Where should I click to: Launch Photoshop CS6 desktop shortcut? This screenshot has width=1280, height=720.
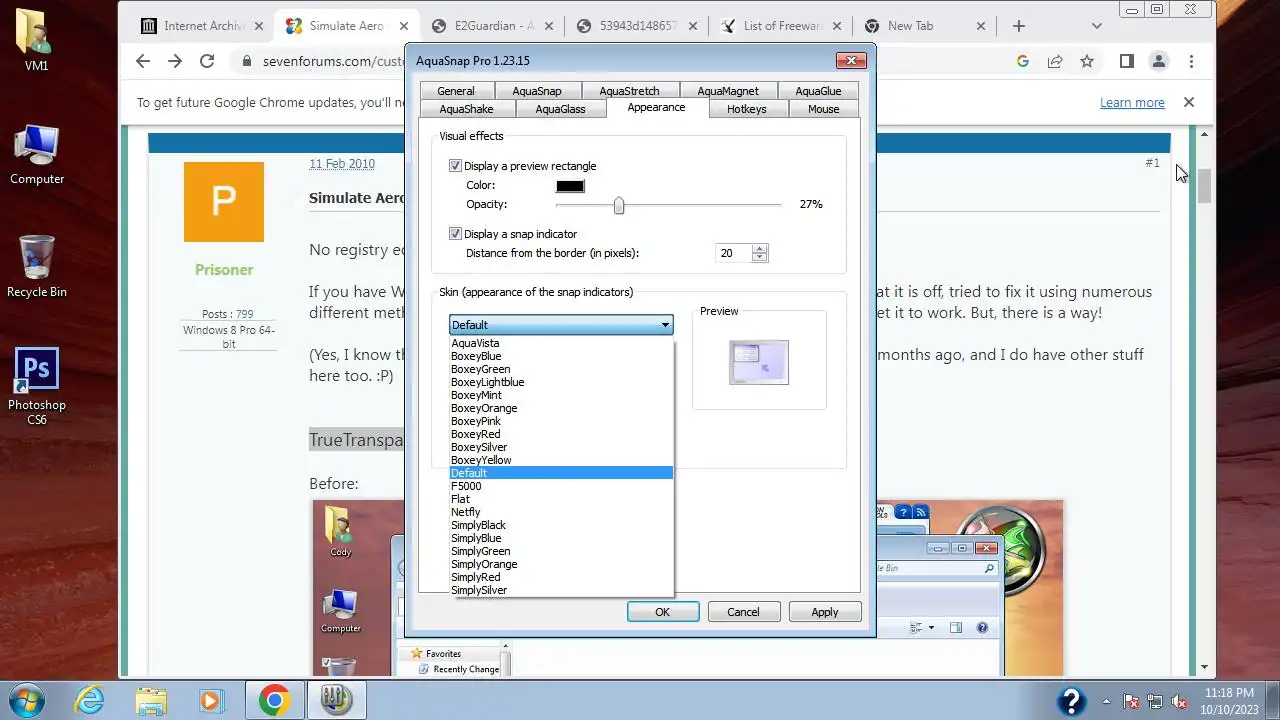[x=37, y=385]
